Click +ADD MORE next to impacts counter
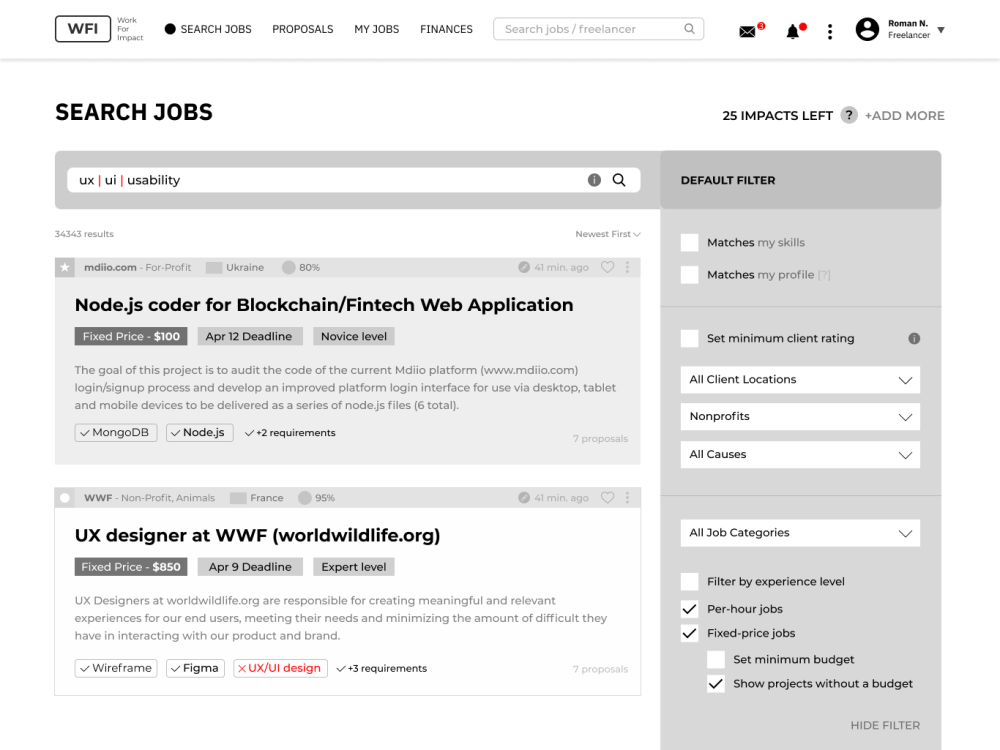The width and height of the screenshot is (1000, 750). click(904, 115)
